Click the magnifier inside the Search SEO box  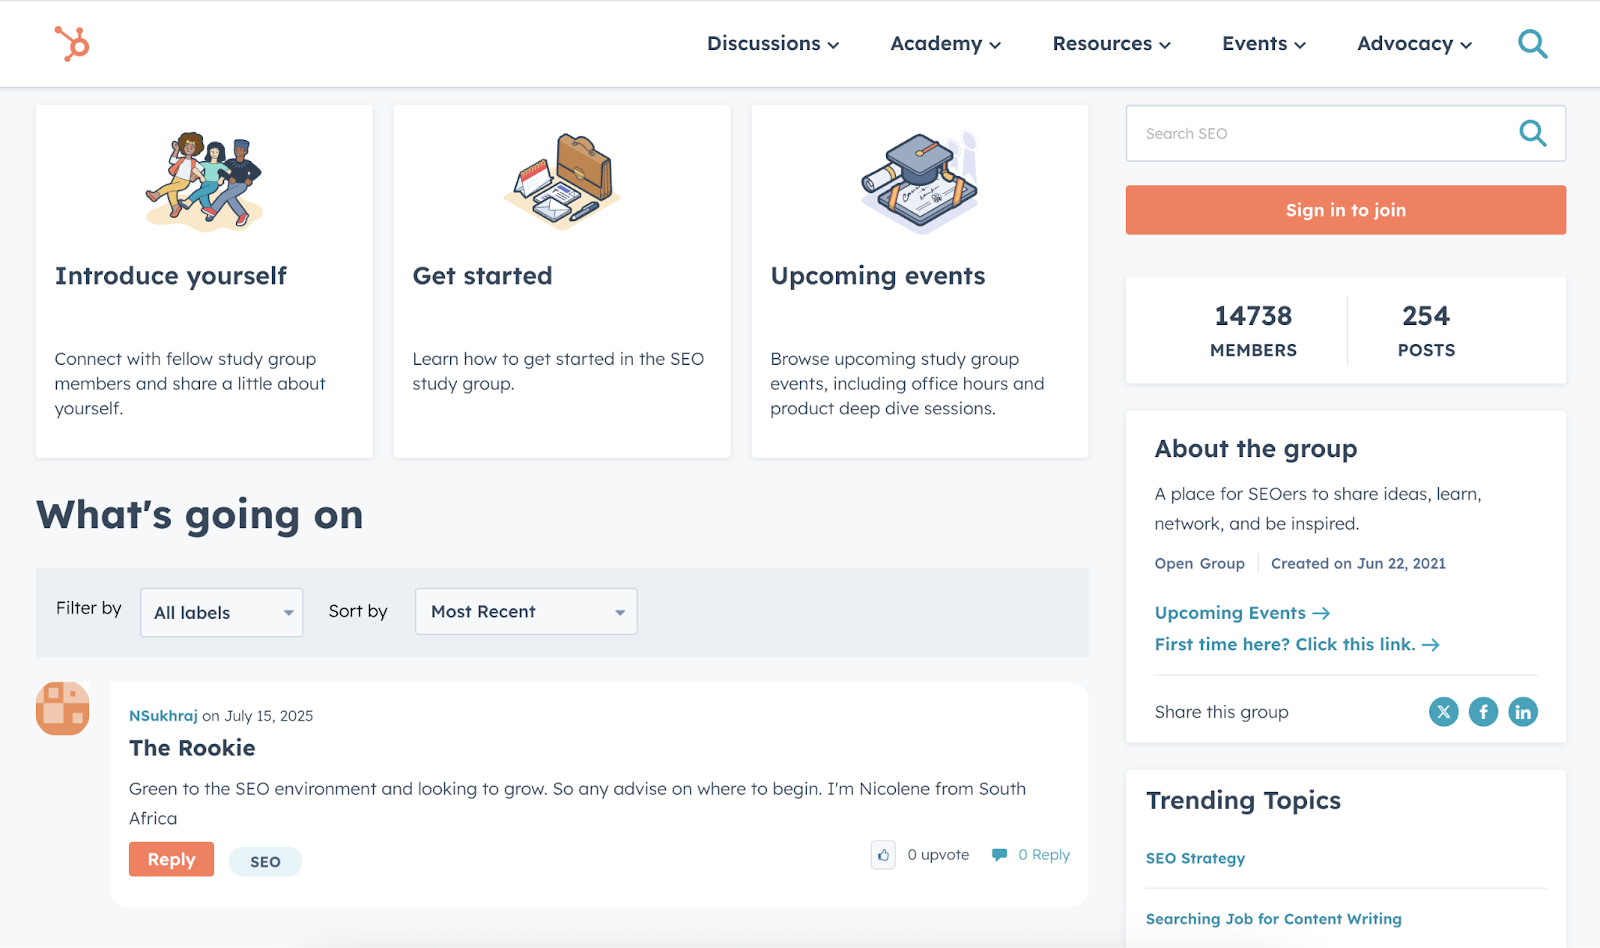pos(1531,132)
